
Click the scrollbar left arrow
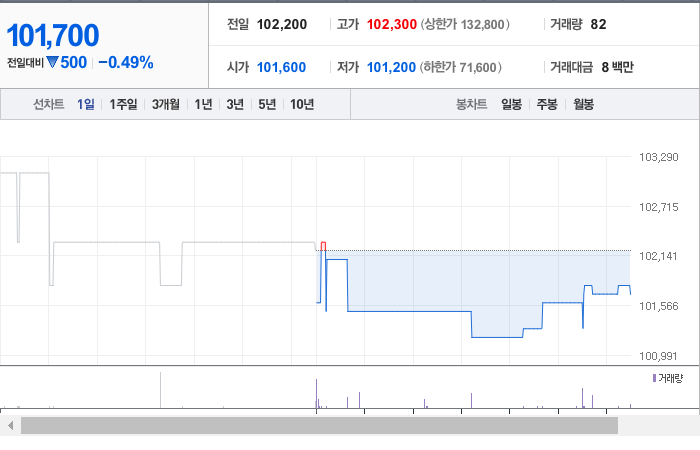[10, 425]
